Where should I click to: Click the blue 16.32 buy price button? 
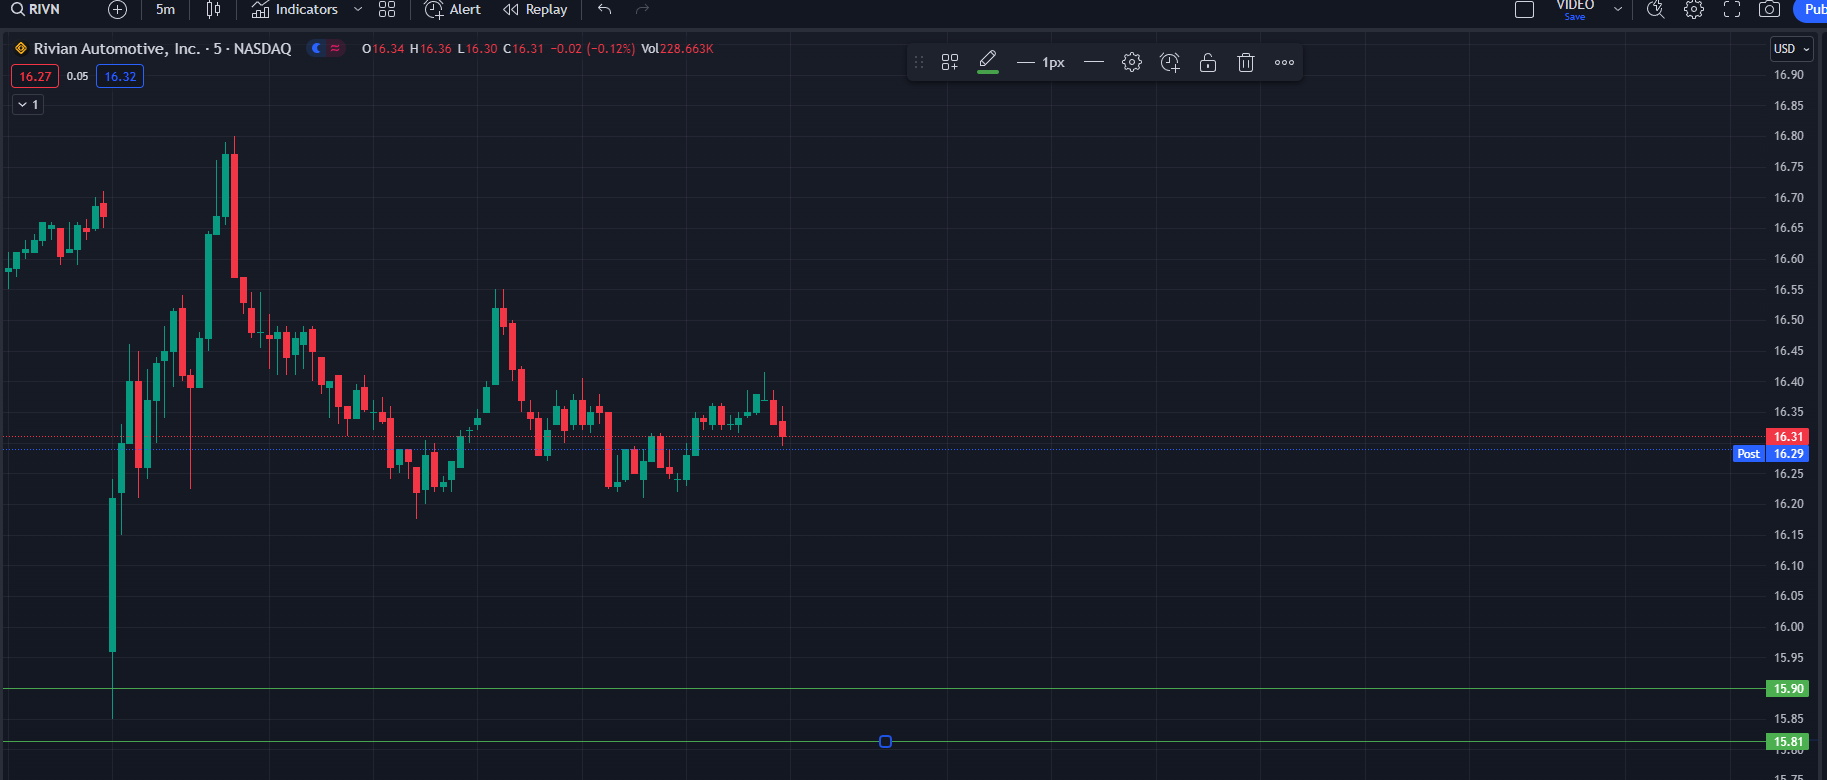coord(120,76)
